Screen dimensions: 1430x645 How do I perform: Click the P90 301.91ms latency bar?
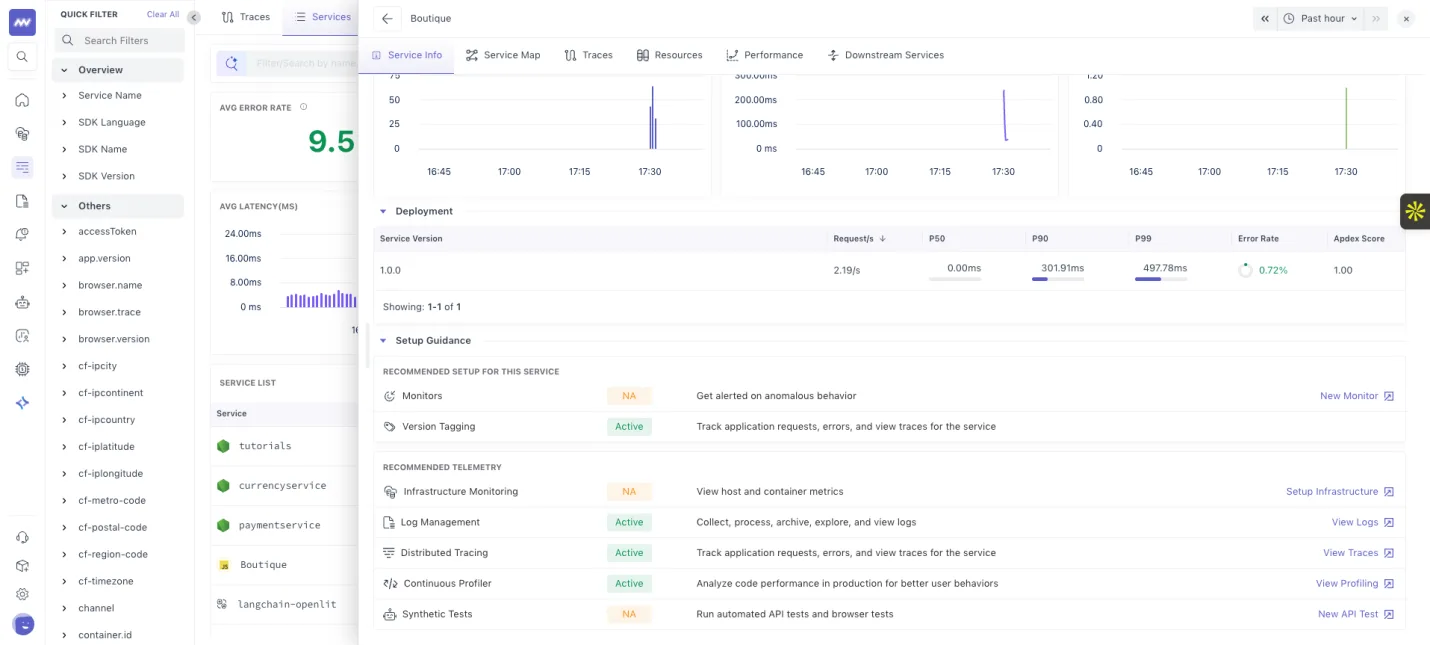[x=1058, y=279]
